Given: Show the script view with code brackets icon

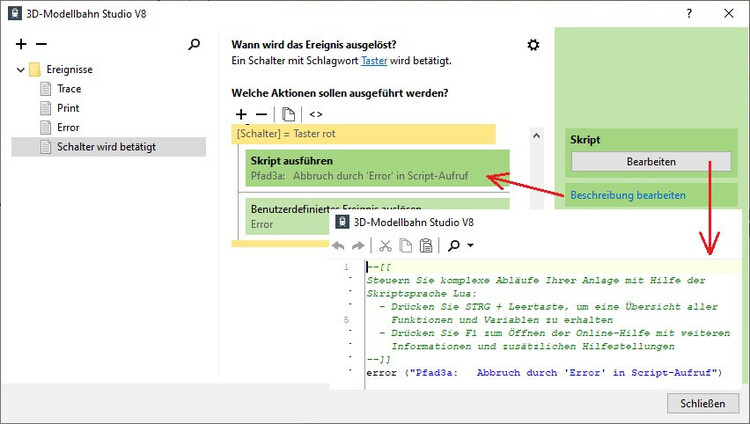Looking at the screenshot, I should (x=316, y=114).
